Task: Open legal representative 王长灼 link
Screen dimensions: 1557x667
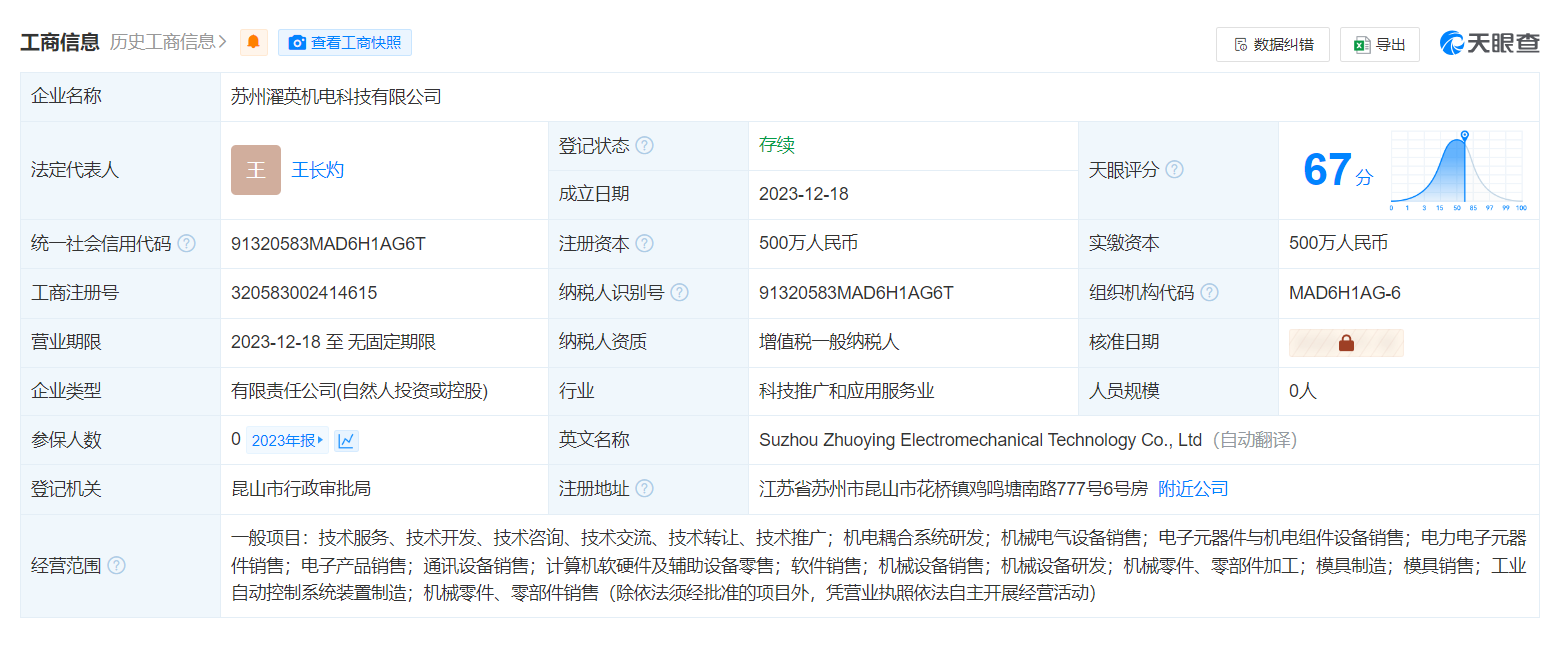Action: [x=318, y=170]
